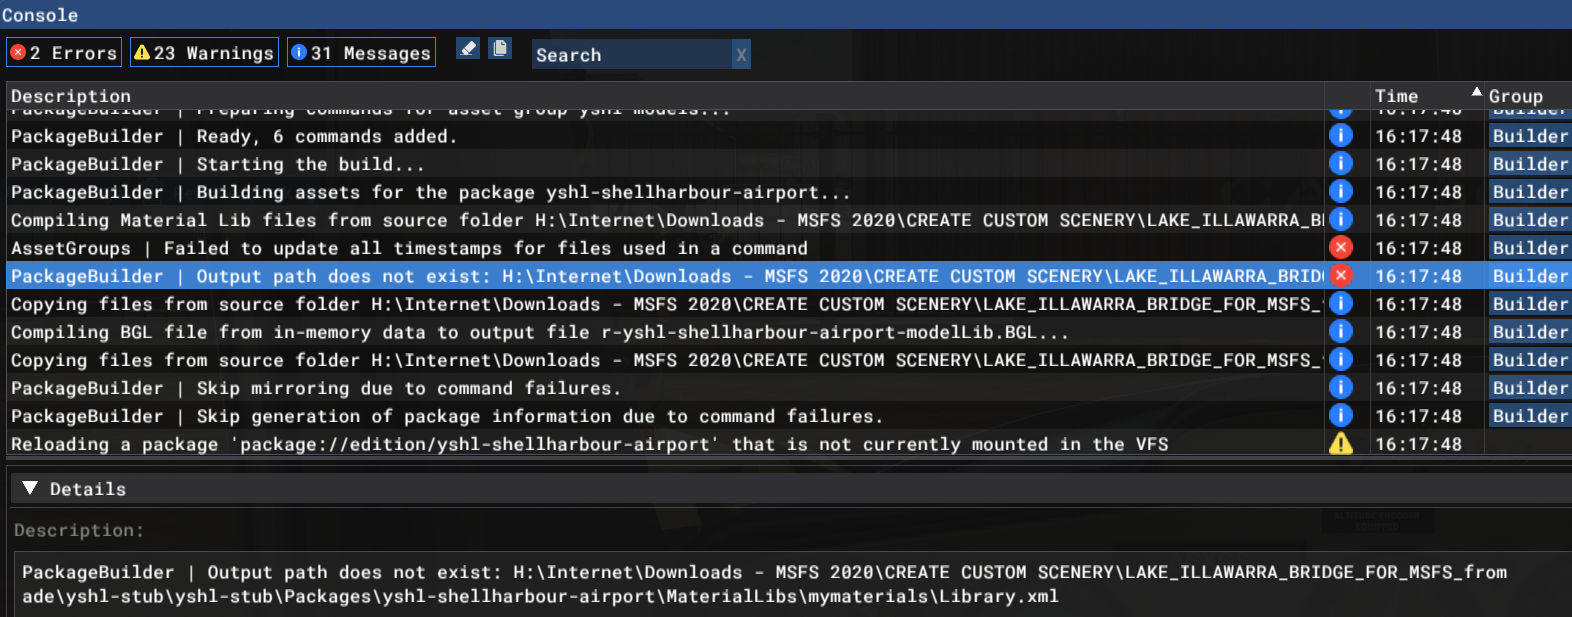
Task: Copy console log with the clipboard icon
Action: coord(500,49)
